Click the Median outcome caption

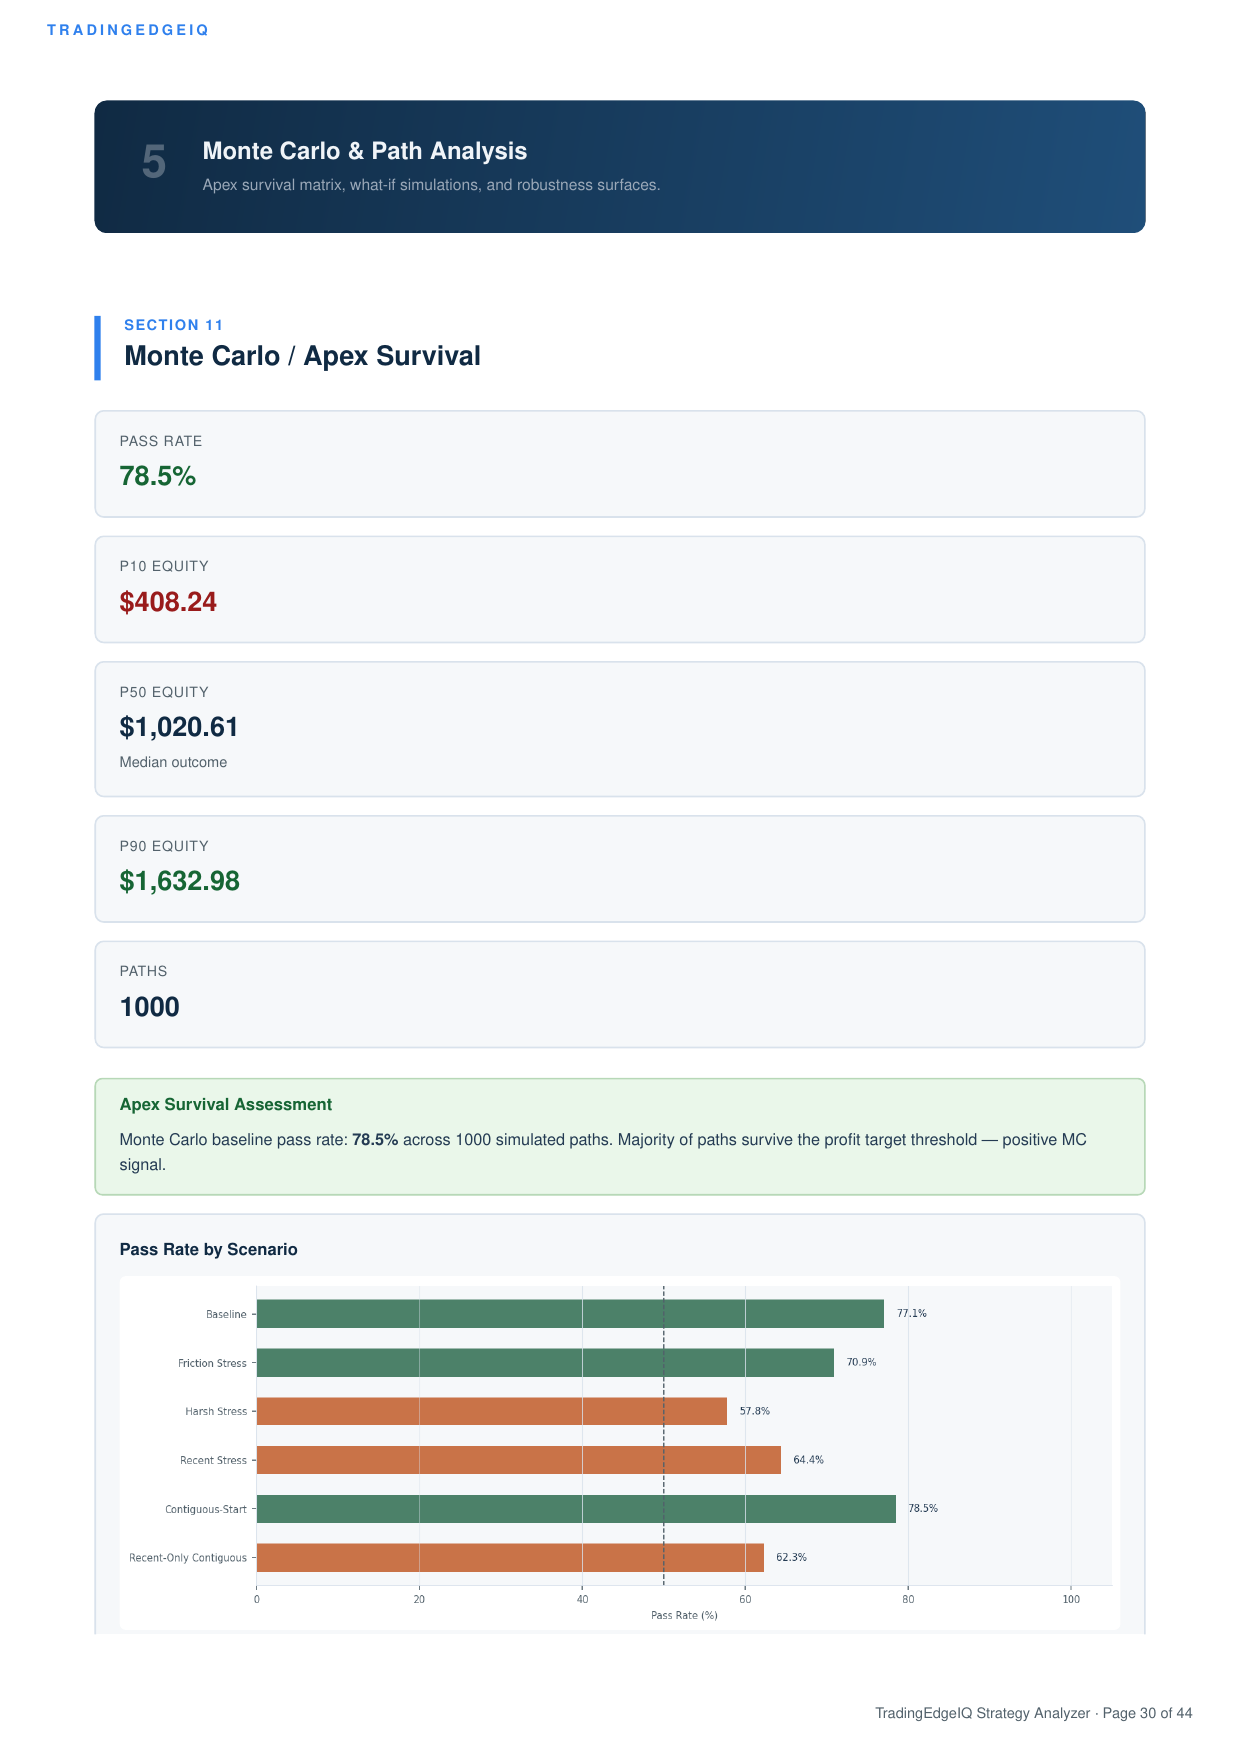pyautogui.click(x=173, y=762)
